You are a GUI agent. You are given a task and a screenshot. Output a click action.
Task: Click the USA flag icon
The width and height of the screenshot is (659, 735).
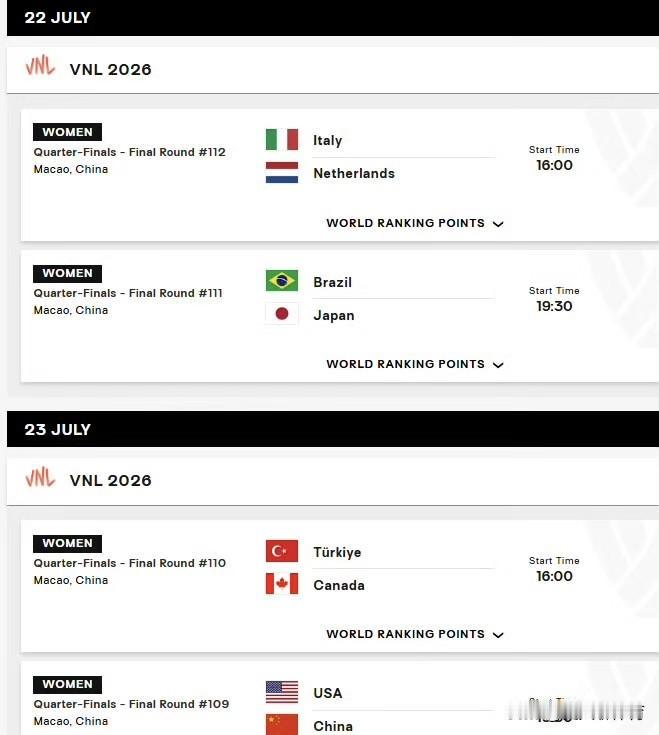tap(282, 692)
